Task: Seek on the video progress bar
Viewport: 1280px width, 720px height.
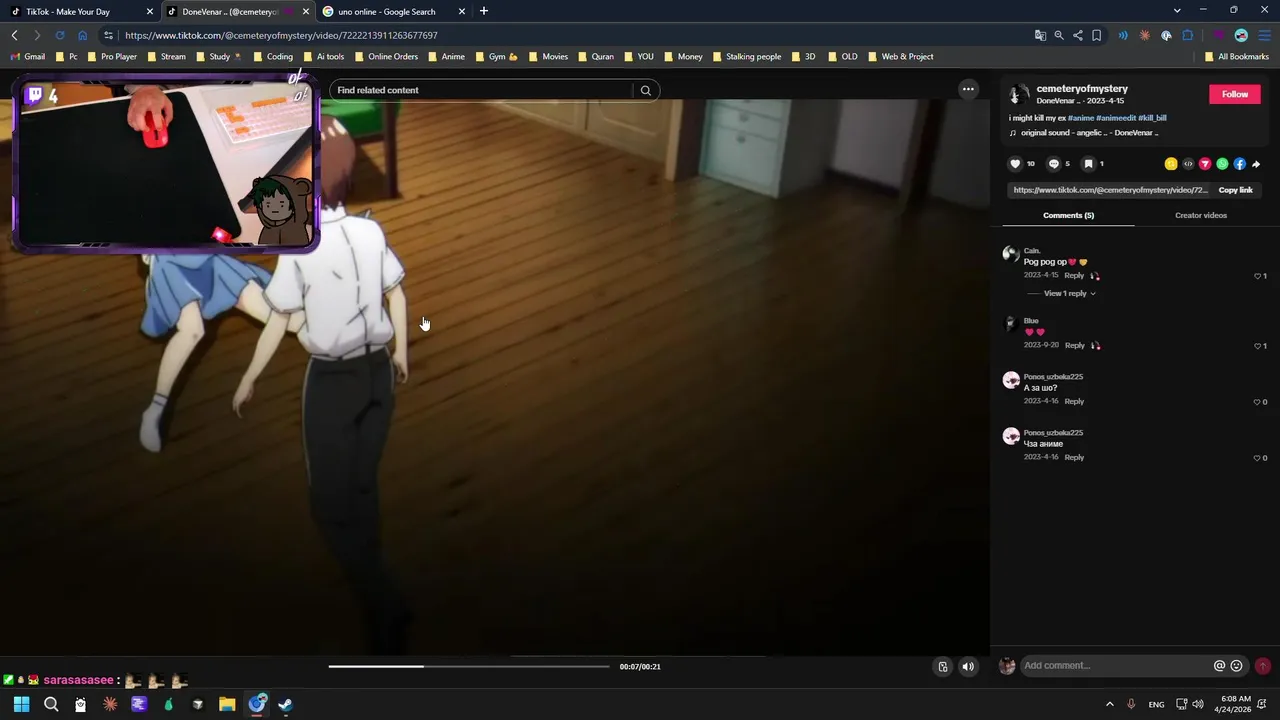Action: [x=468, y=666]
